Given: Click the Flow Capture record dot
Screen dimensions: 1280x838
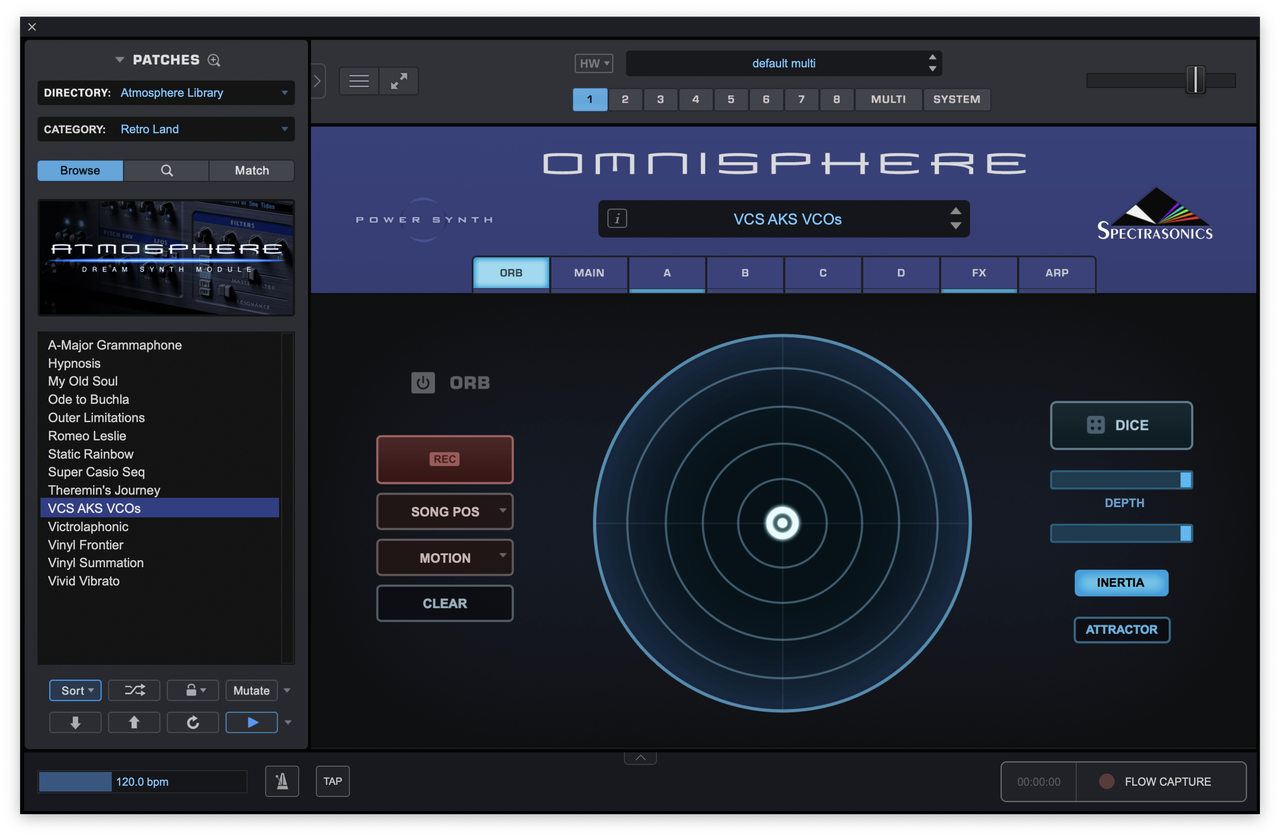Looking at the screenshot, I should [1106, 781].
